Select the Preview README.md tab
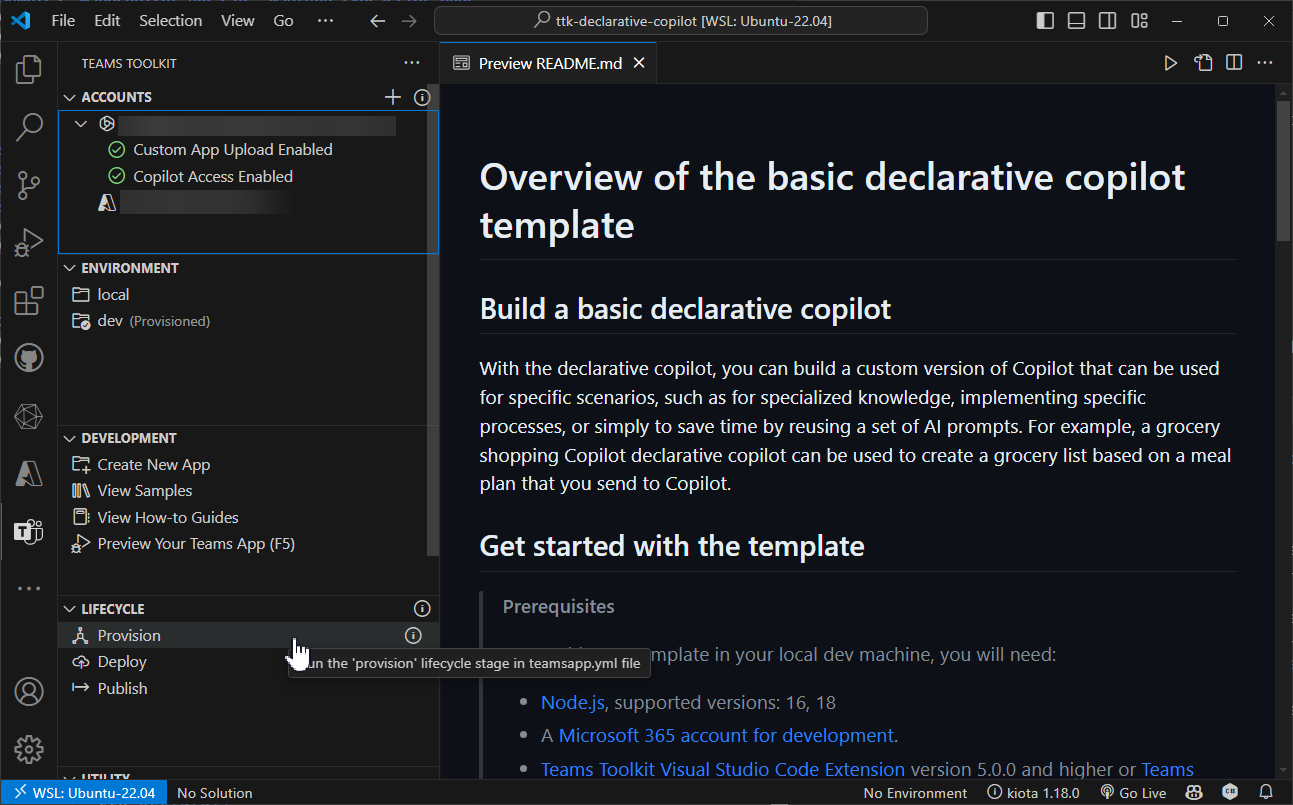Viewport: 1293px width, 805px height. (549, 63)
